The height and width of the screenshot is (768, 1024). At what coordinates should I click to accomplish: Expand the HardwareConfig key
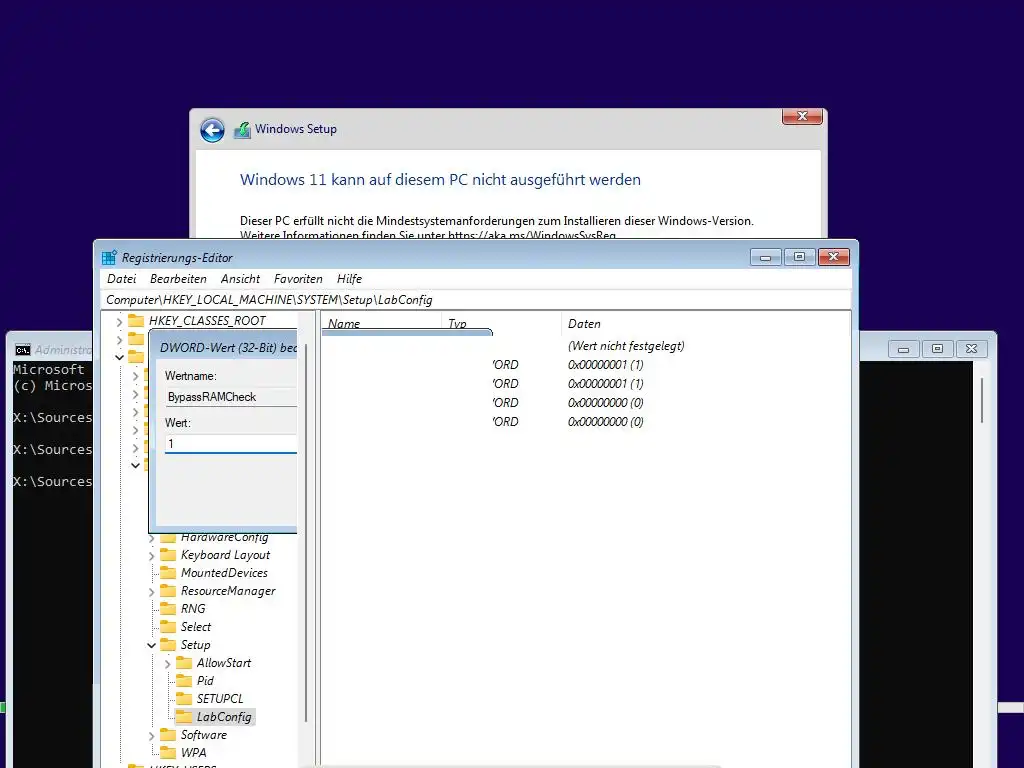(x=152, y=539)
